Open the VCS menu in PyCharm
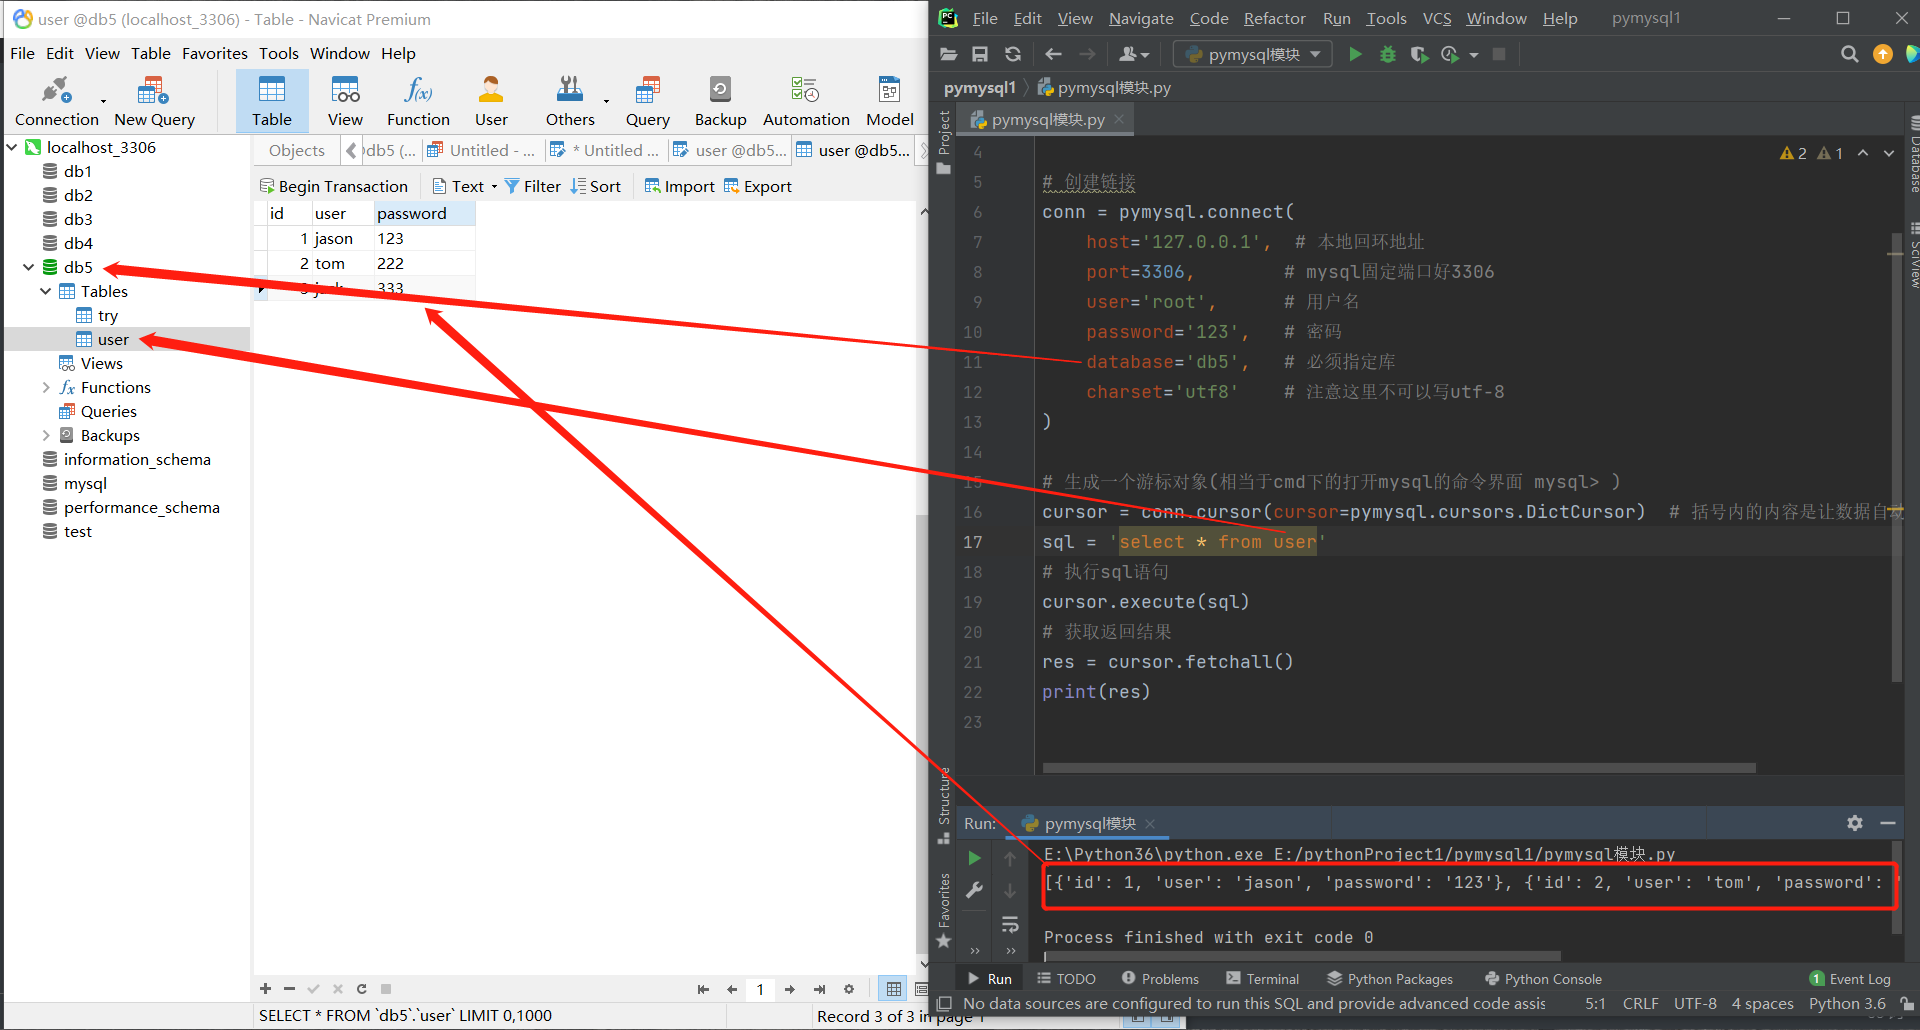The height and width of the screenshot is (1030, 1920). [x=1437, y=18]
